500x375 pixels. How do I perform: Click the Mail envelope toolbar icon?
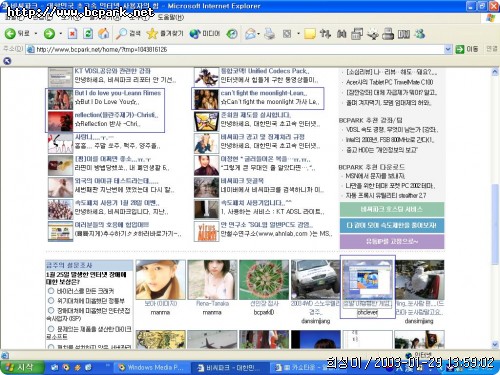[x=250, y=33]
